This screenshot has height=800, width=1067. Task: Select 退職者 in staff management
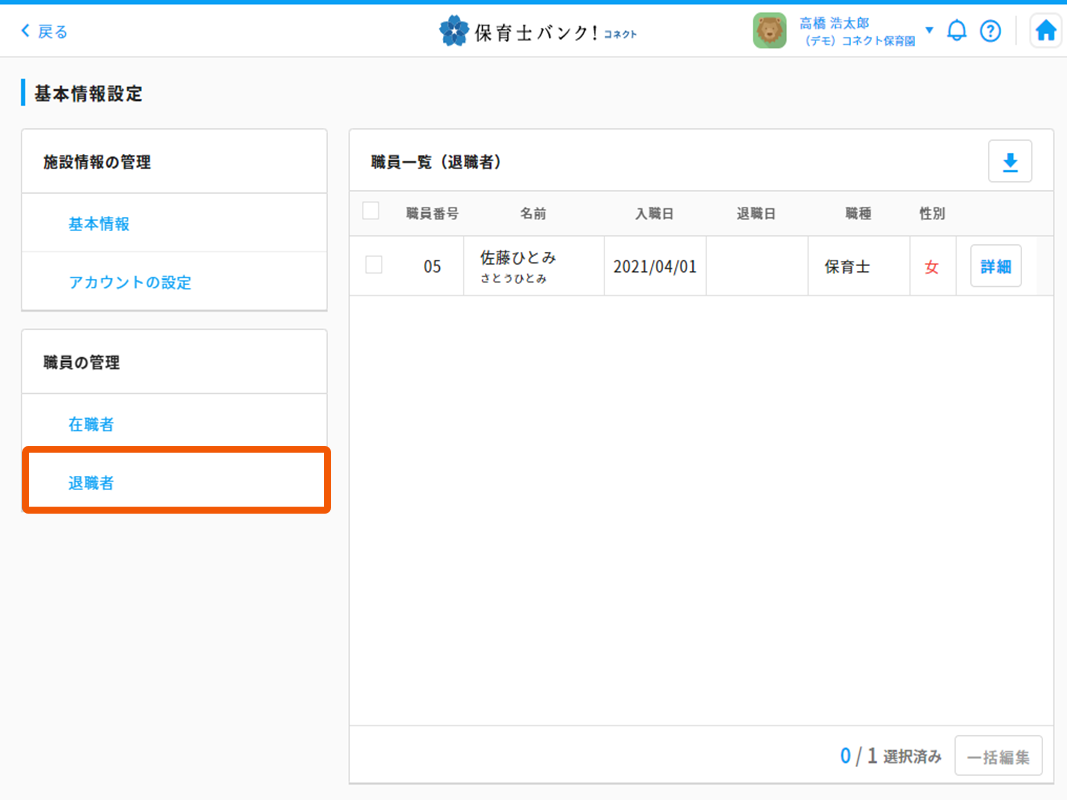pos(91,483)
